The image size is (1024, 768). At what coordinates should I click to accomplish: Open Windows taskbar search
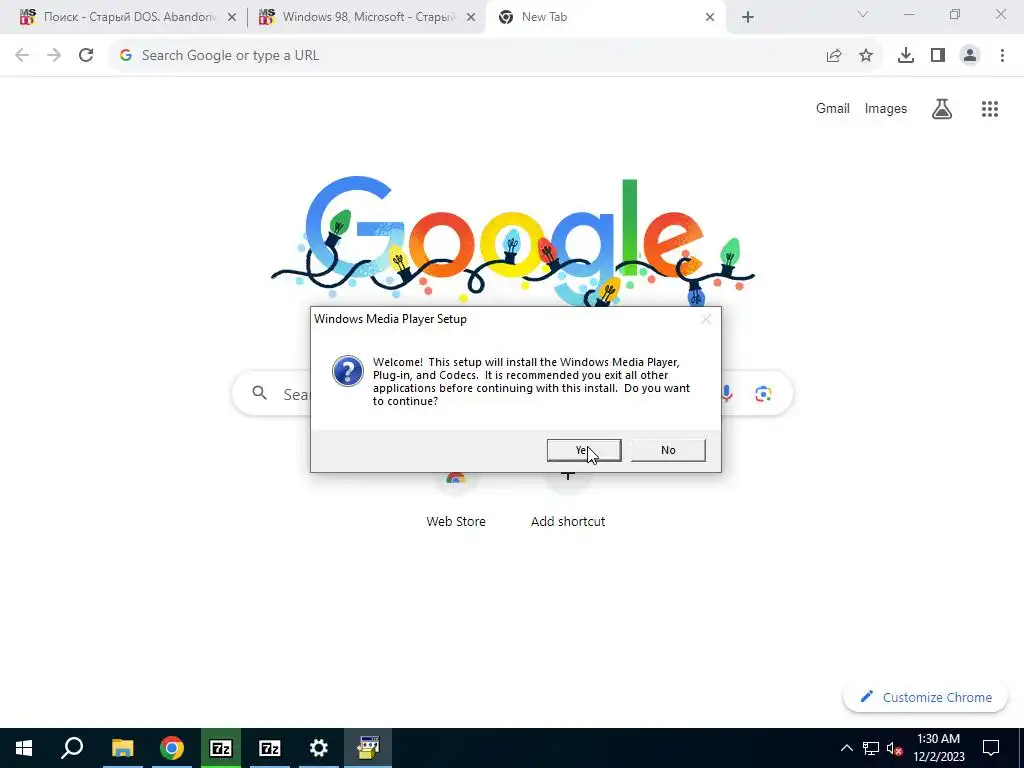pyautogui.click(x=72, y=748)
